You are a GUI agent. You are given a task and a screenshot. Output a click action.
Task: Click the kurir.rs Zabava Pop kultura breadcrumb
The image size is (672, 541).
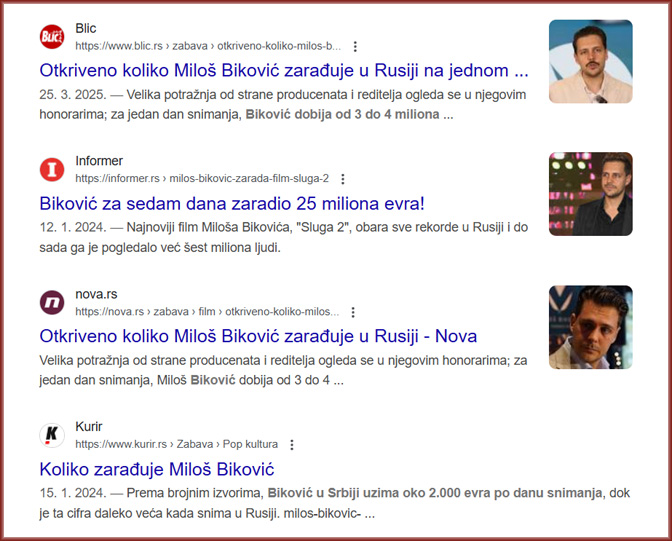177,444
